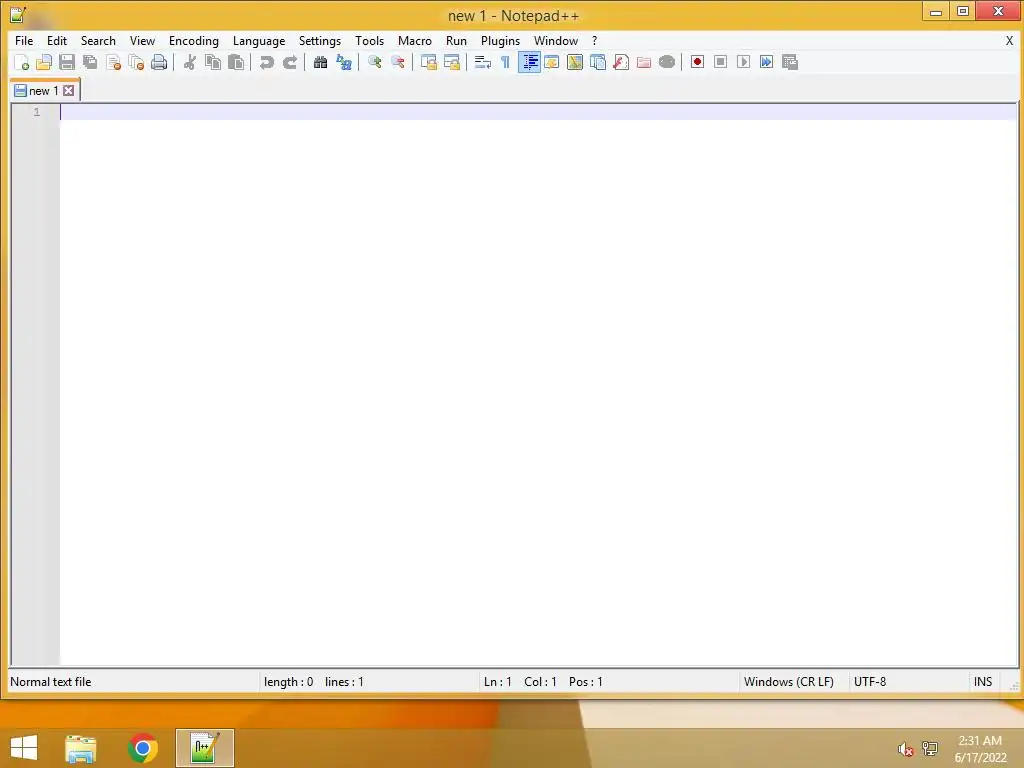Image resolution: width=1024 pixels, height=768 pixels.
Task: Click the Open file toolbar icon
Action: 44,62
